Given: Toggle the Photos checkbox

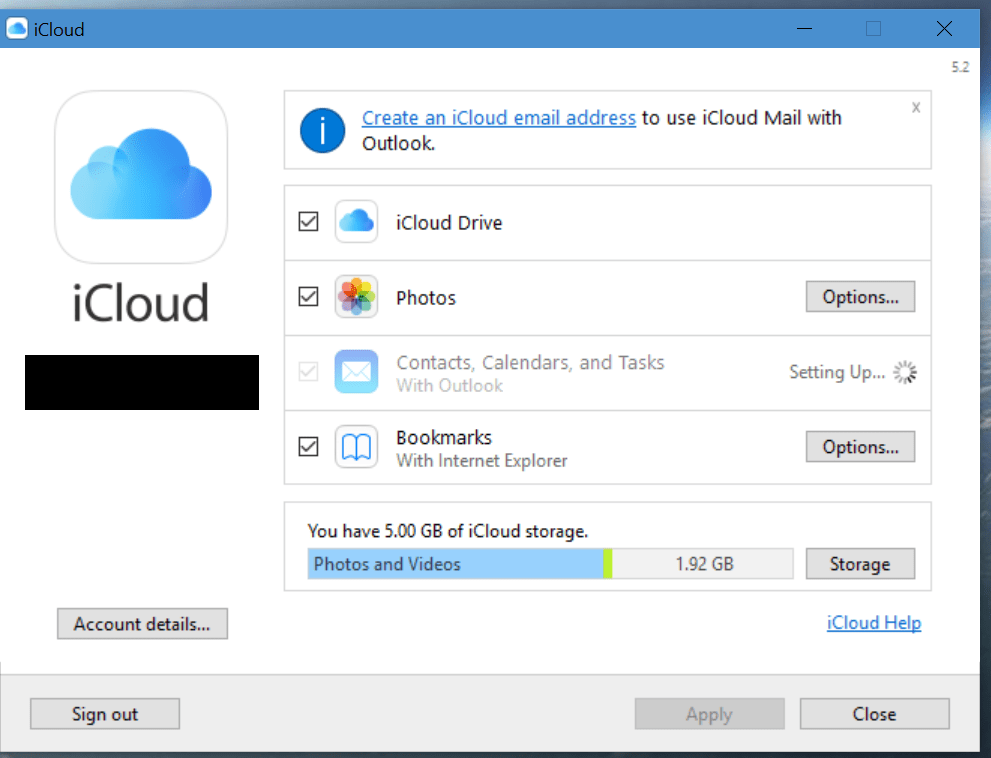Looking at the screenshot, I should pos(308,296).
